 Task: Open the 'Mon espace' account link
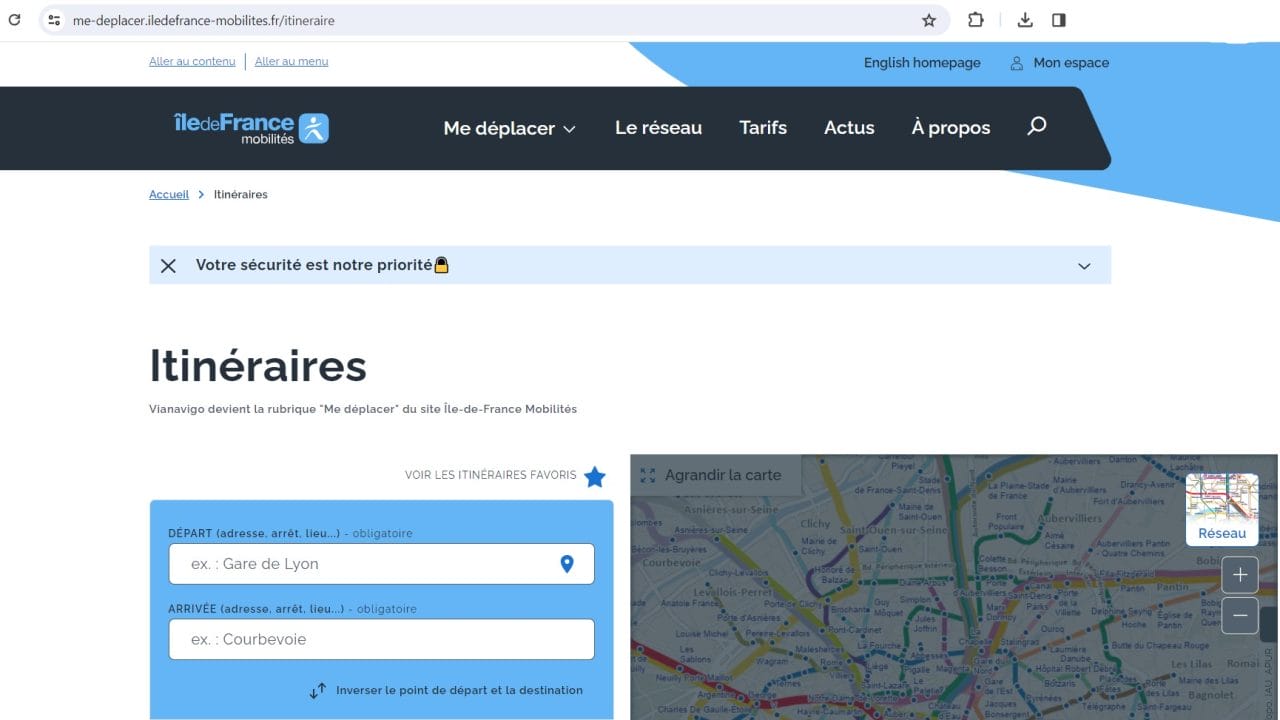1060,63
